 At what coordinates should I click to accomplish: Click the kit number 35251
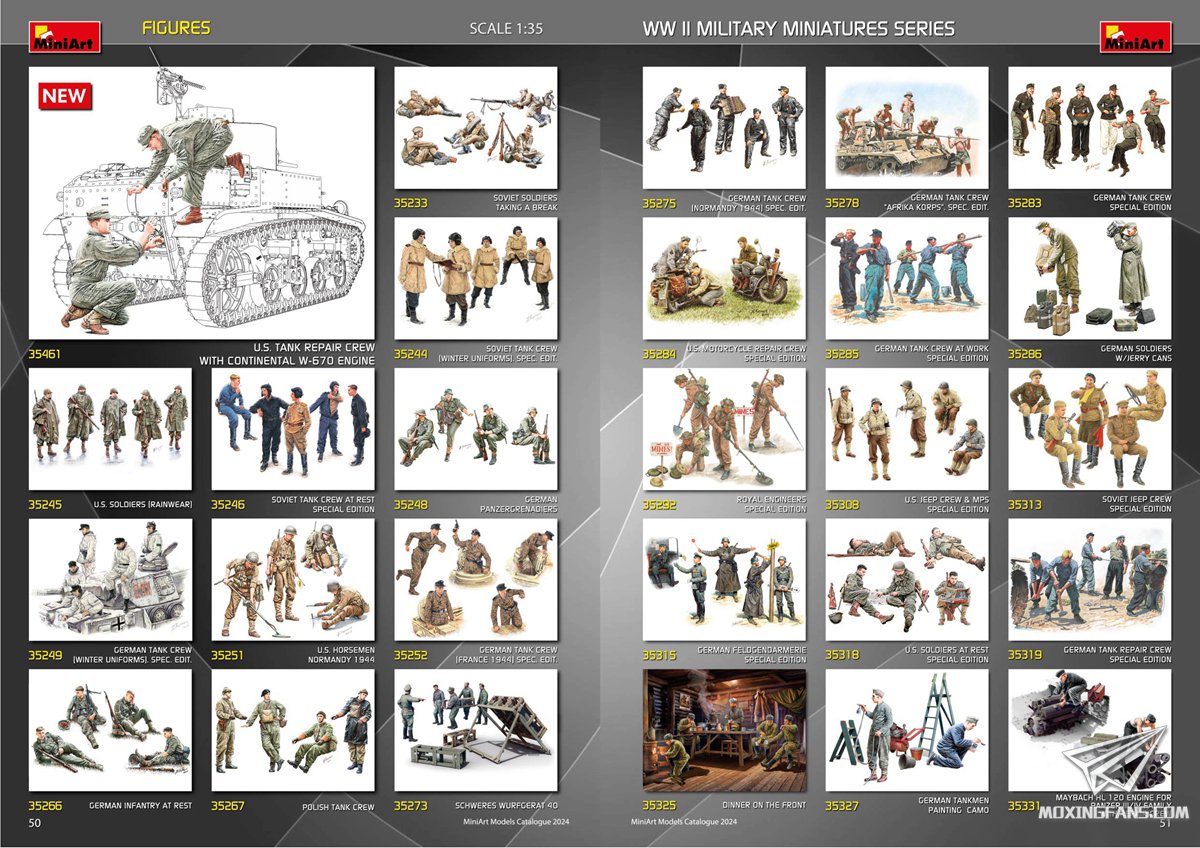(x=228, y=656)
